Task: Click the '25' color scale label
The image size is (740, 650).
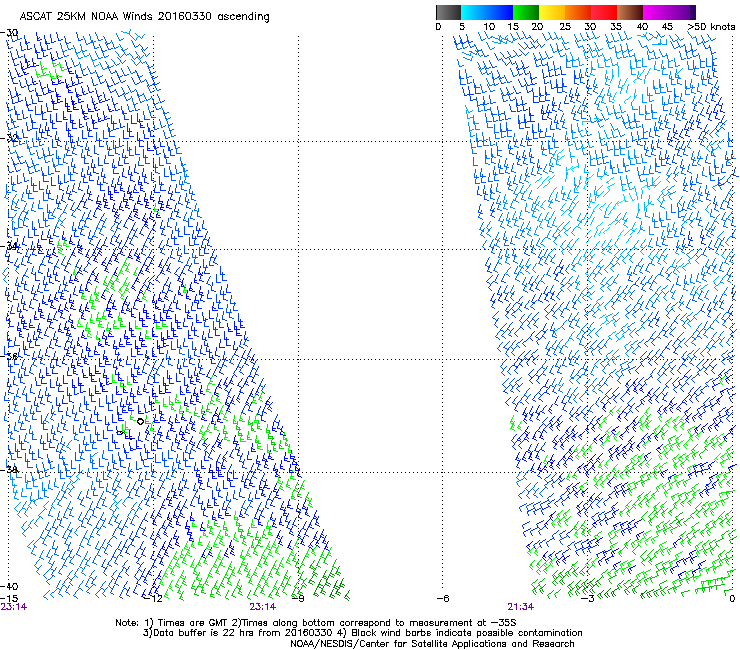Action: [x=565, y=27]
